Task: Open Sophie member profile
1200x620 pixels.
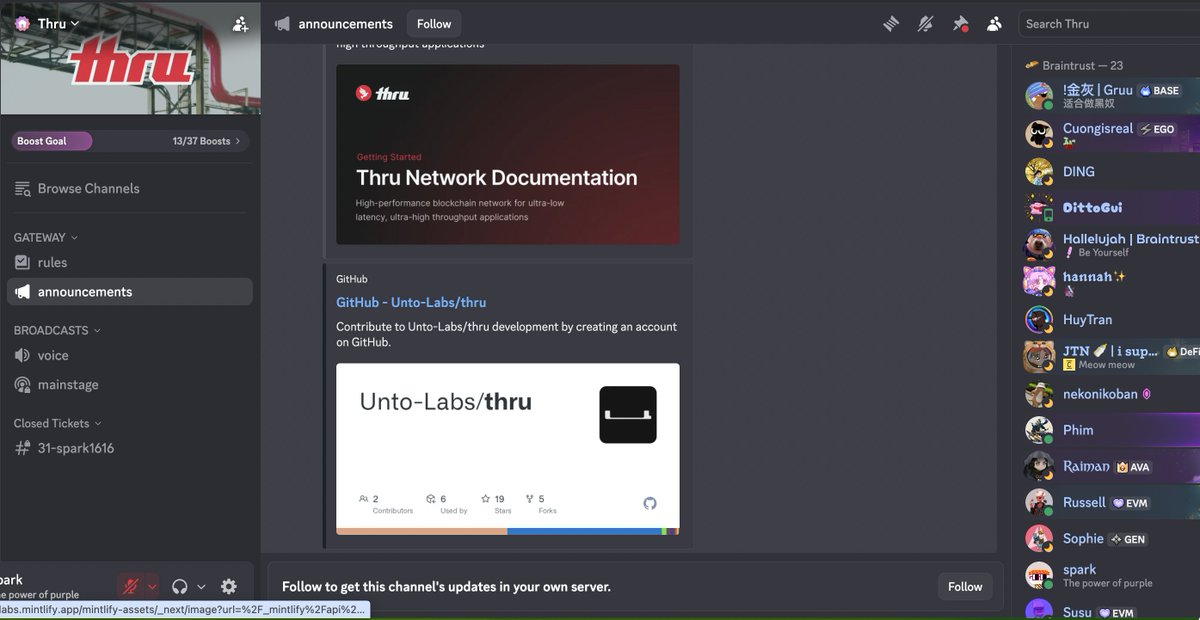Action: pyautogui.click(x=1112, y=539)
